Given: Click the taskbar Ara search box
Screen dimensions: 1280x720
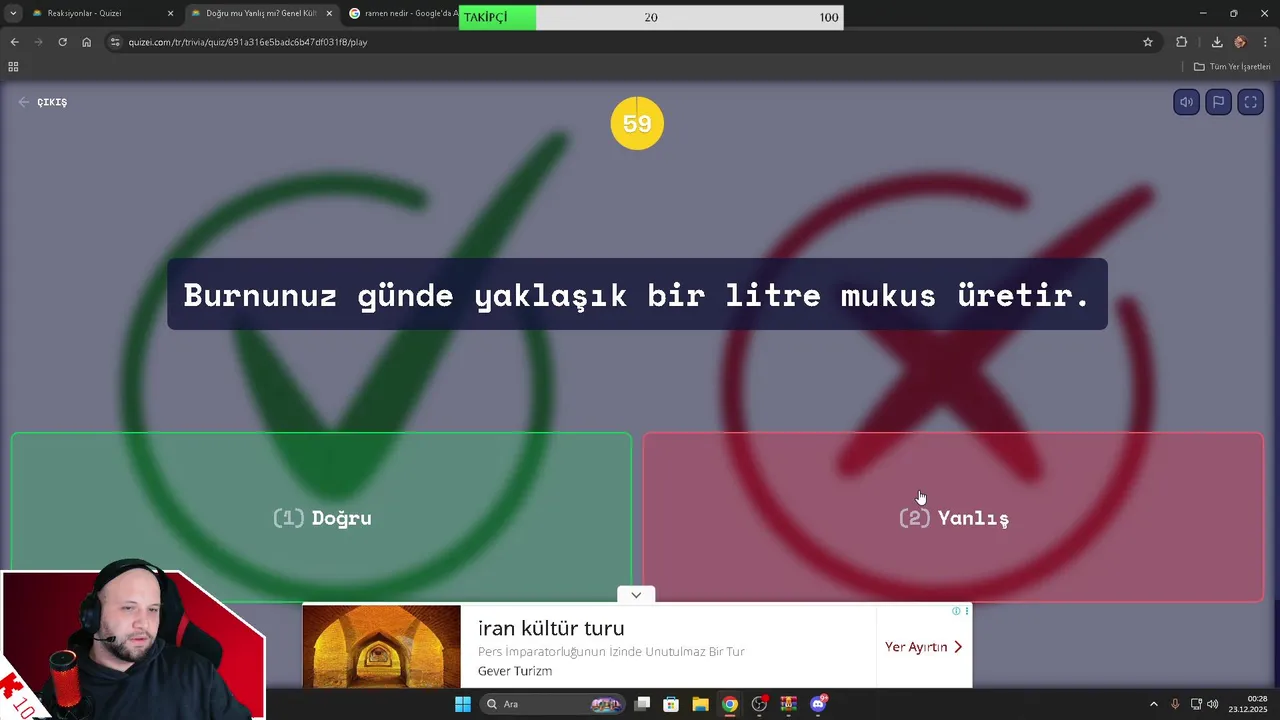Looking at the screenshot, I should coord(552,704).
